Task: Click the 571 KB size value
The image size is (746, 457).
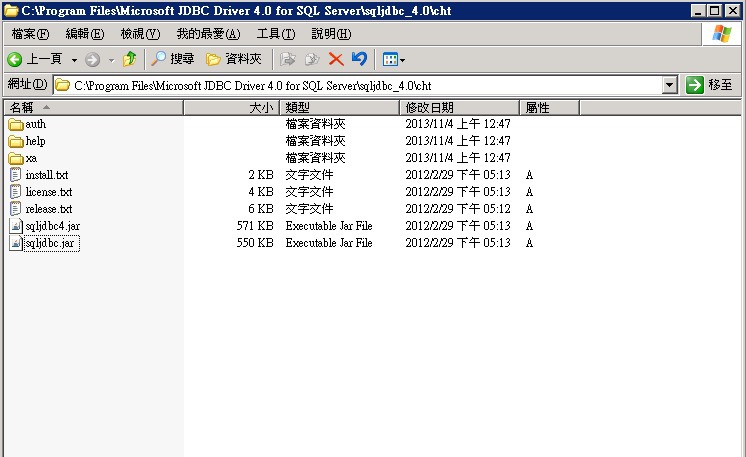Action: [255, 226]
